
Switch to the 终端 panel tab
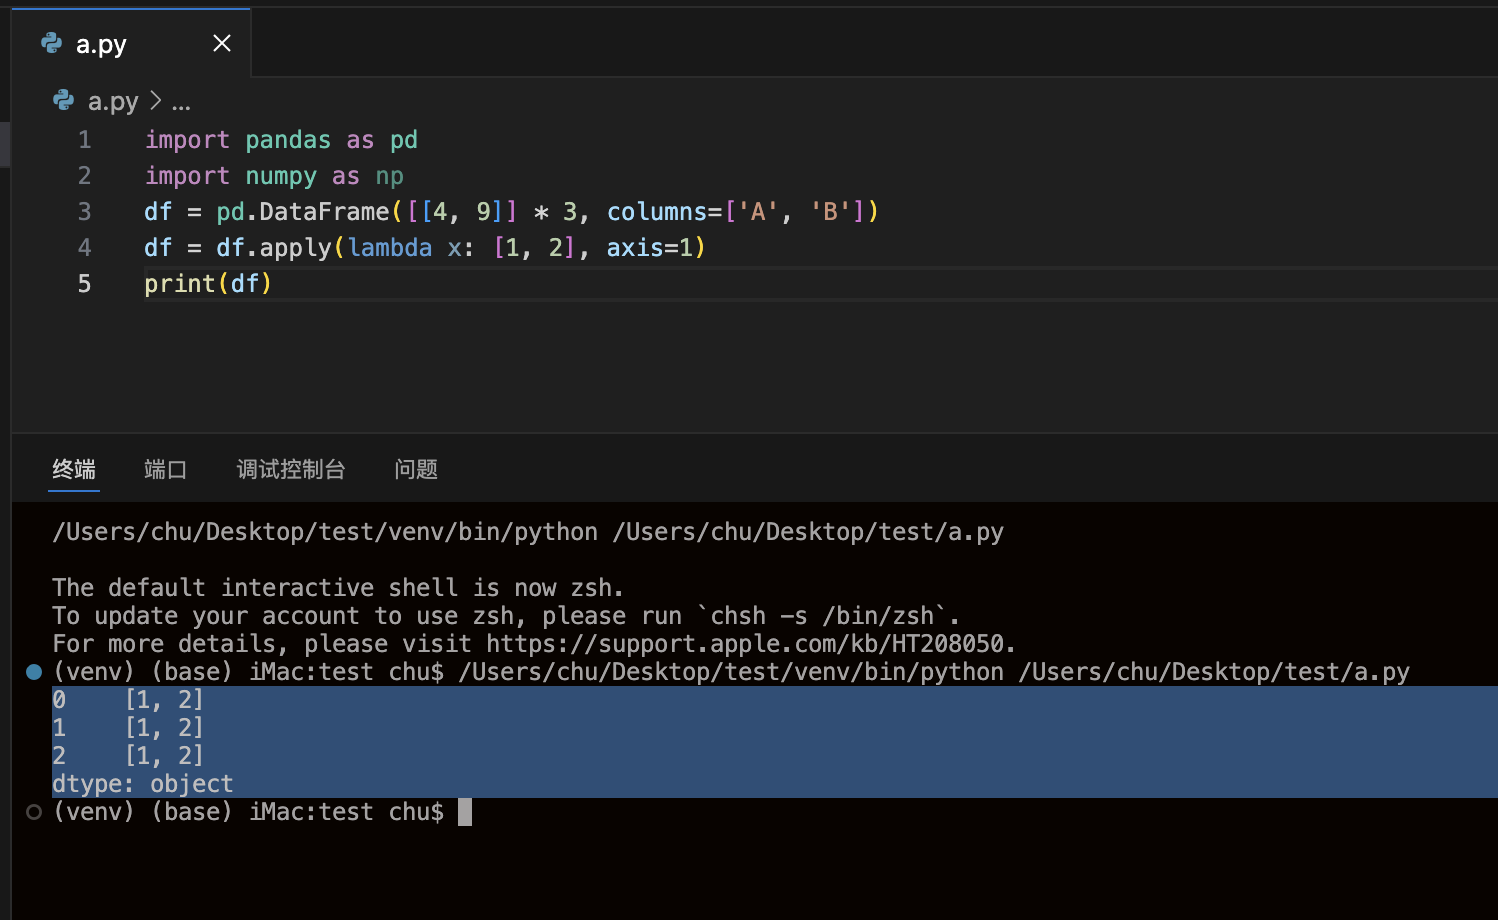tap(74, 469)
